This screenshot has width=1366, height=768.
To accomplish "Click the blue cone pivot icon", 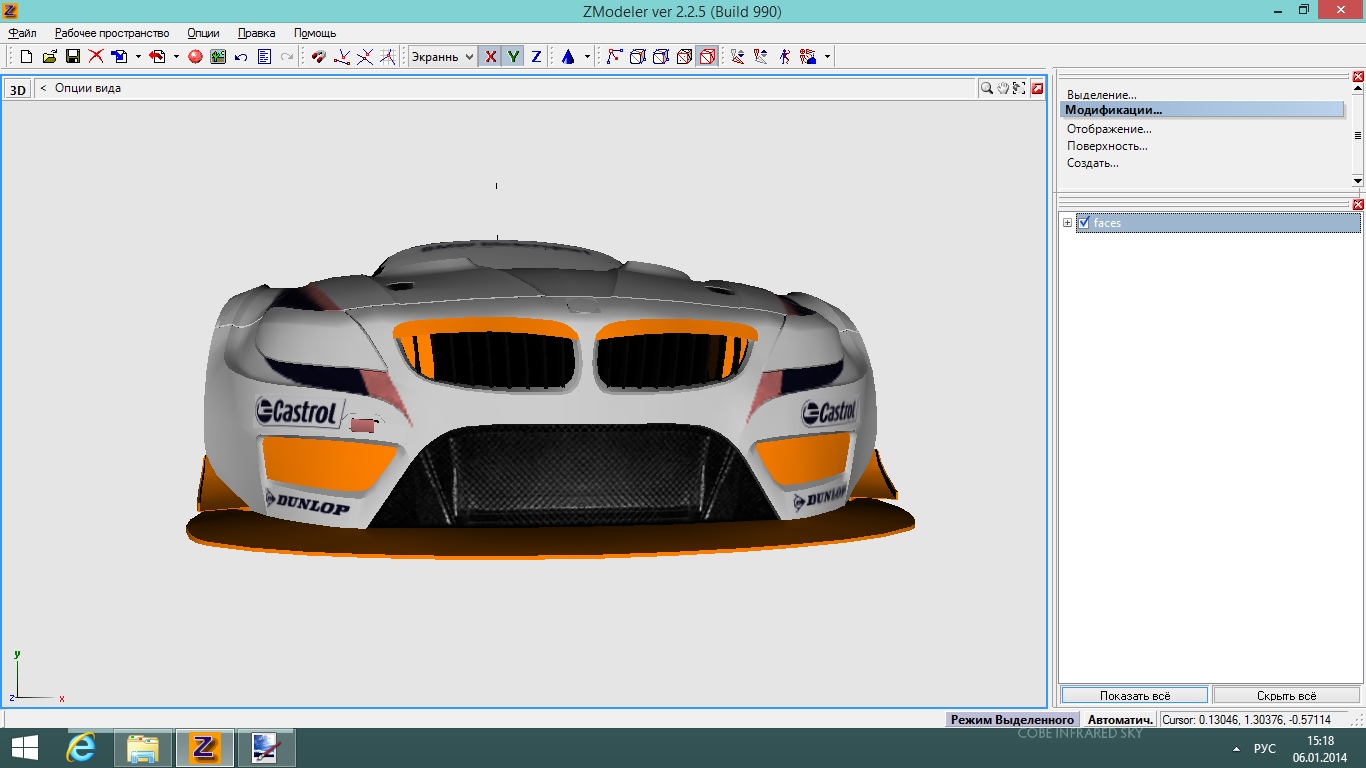I will pyautogui.click(x=568, y=57).
